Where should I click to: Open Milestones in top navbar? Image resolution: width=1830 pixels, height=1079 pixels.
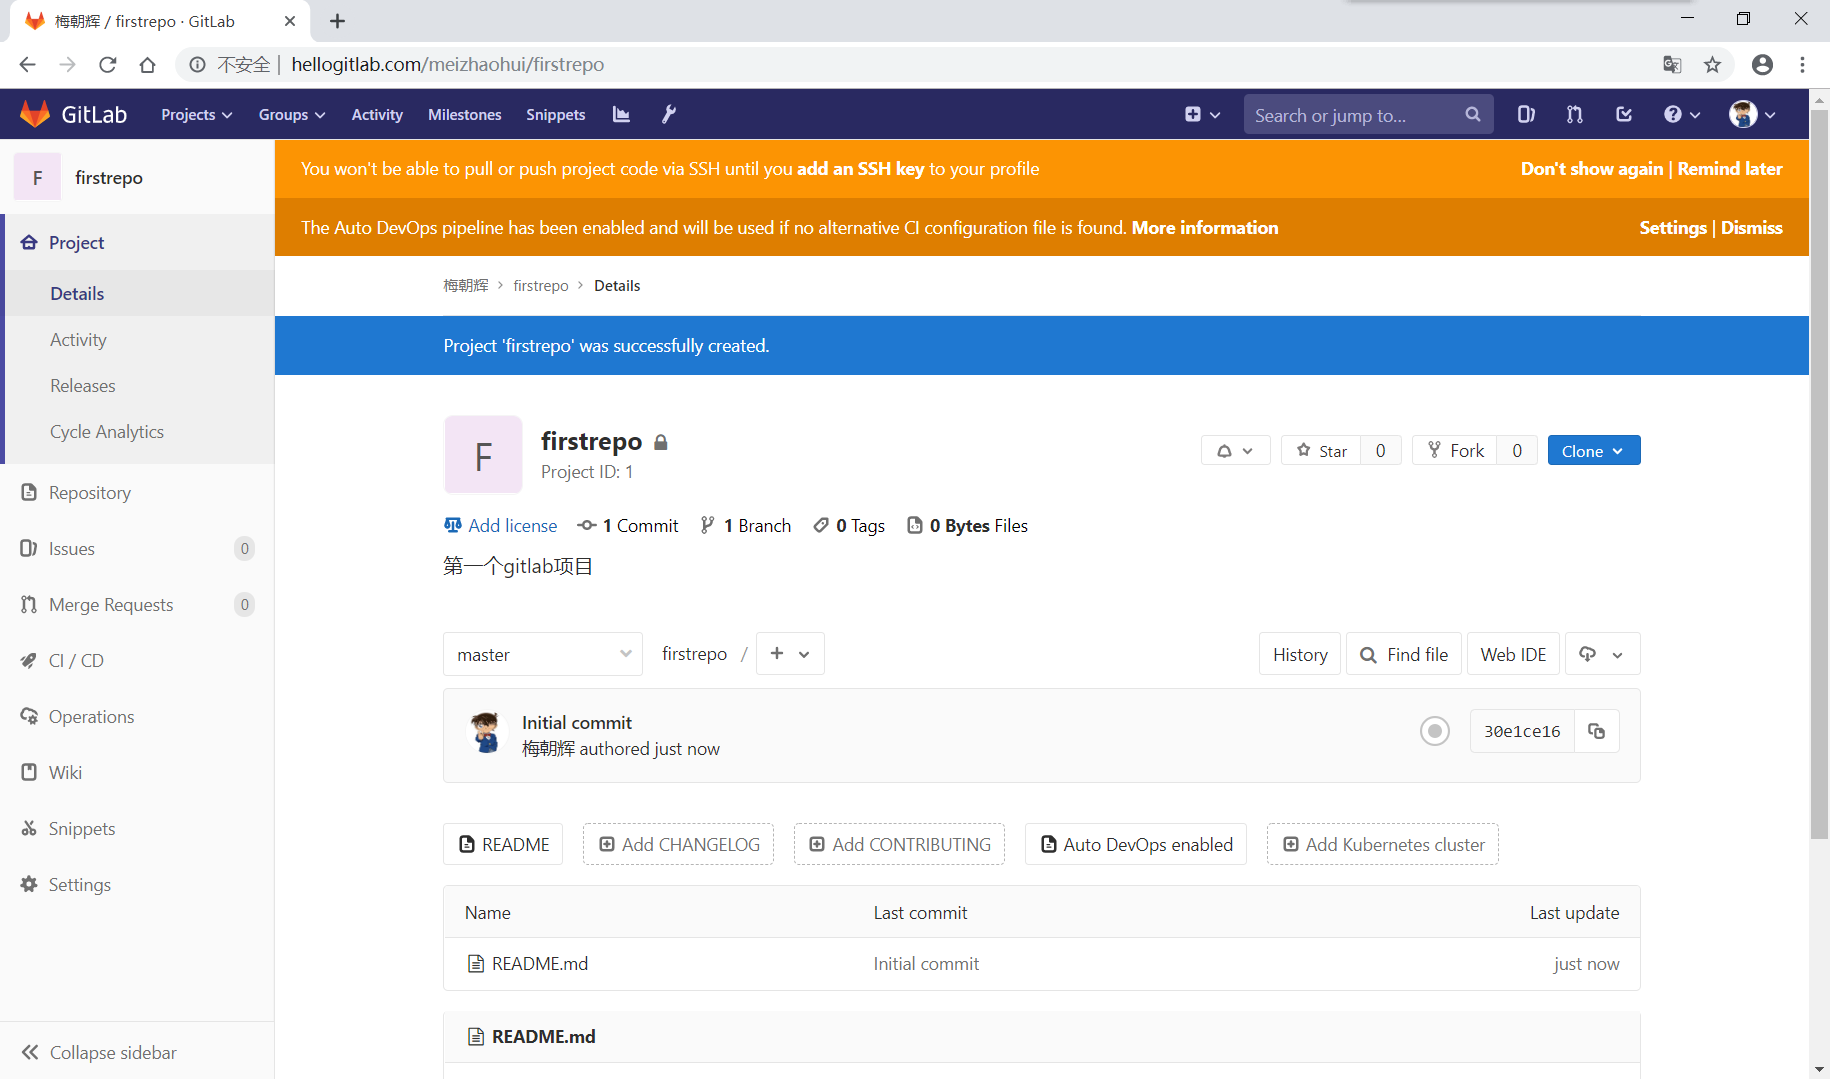465,114
